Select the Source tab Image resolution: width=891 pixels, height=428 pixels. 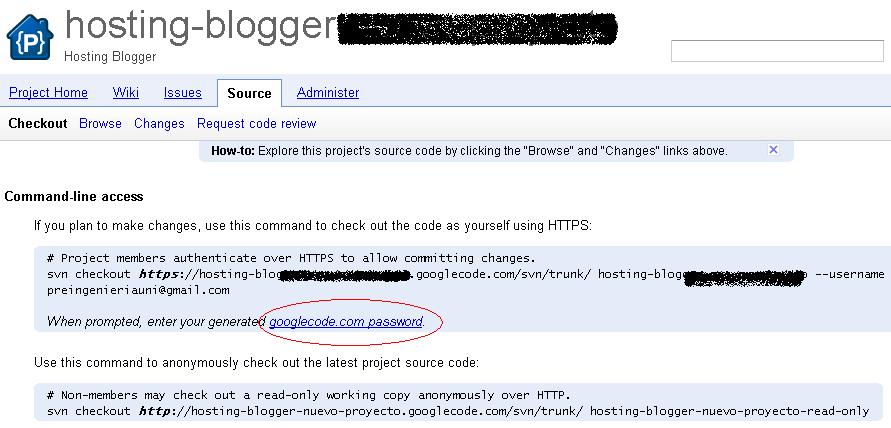click(249, 93)
